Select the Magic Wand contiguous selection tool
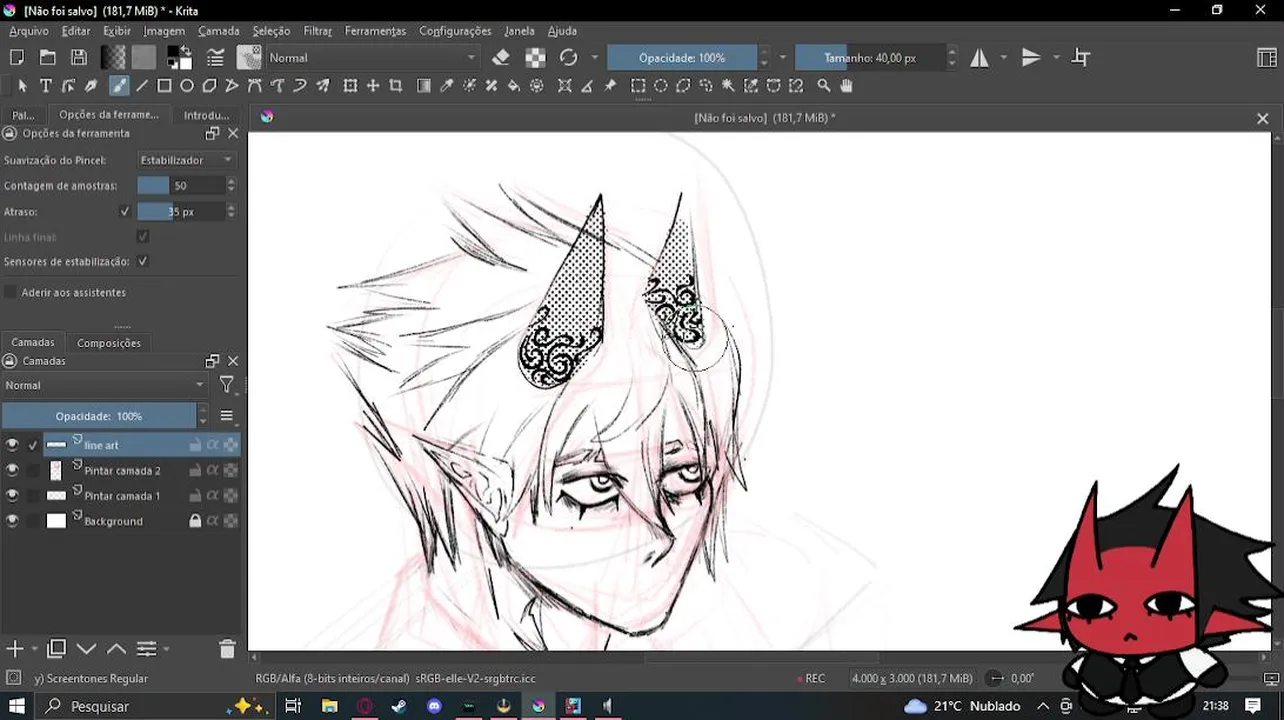Viewport: 1284px width, 720px height. (x=728, y=86)
